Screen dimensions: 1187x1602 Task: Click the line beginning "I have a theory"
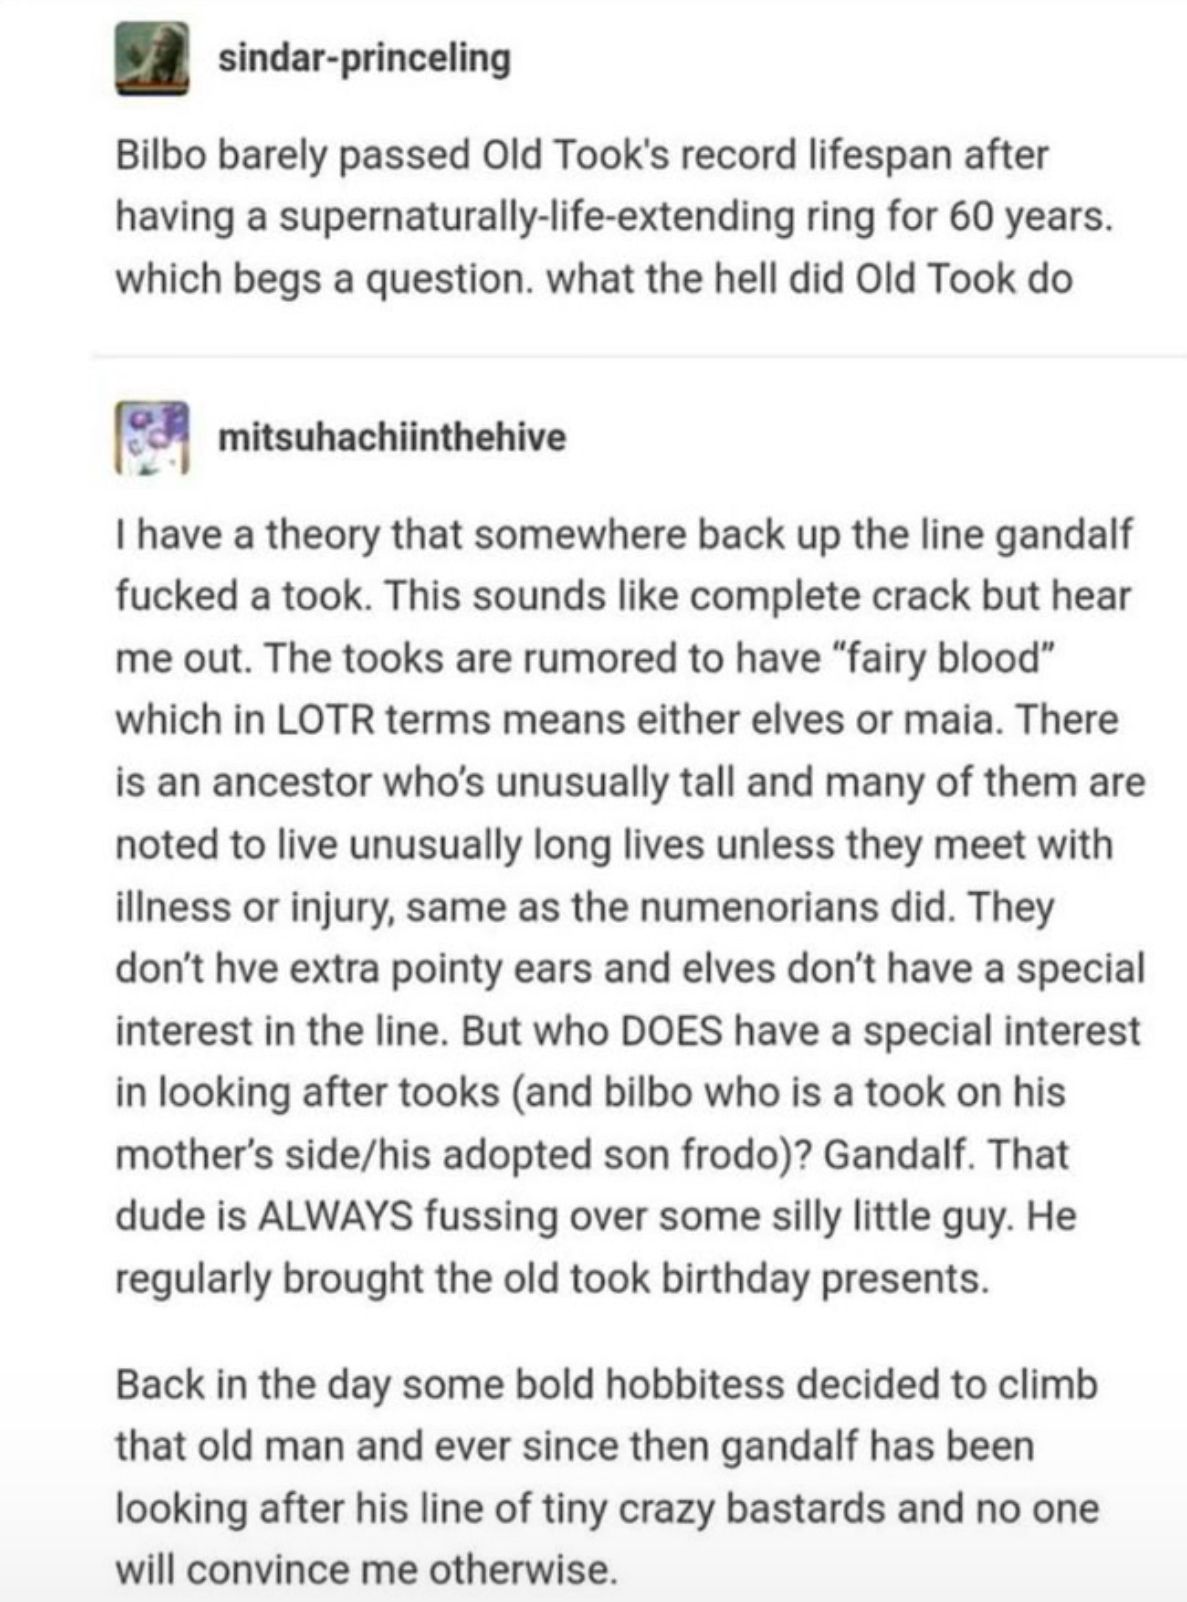pos(624,534)
